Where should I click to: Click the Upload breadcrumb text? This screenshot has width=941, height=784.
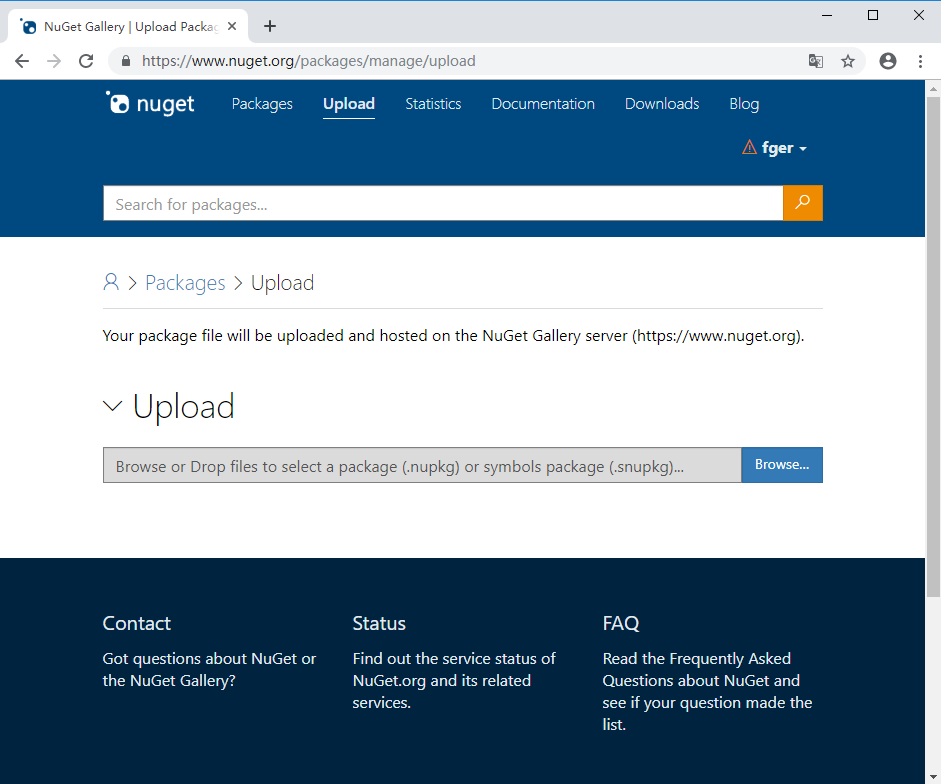coord(283,283)
